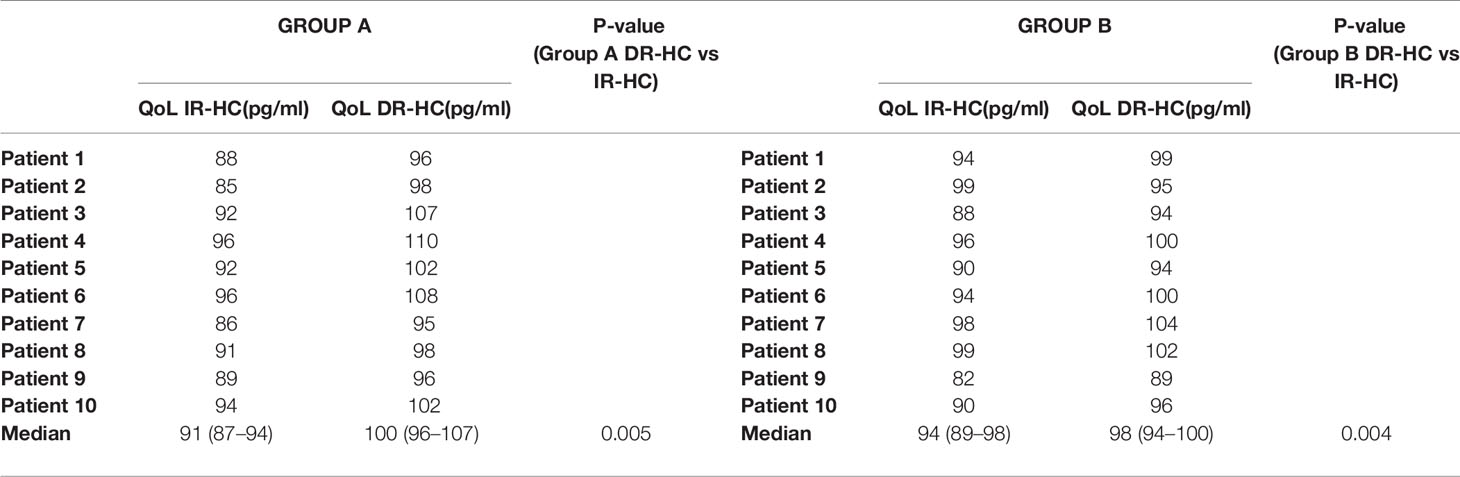The image size is (1460, 477).
Task: Click the Group A P-value header
Action: pyautogui.click(x=627, y=55)
